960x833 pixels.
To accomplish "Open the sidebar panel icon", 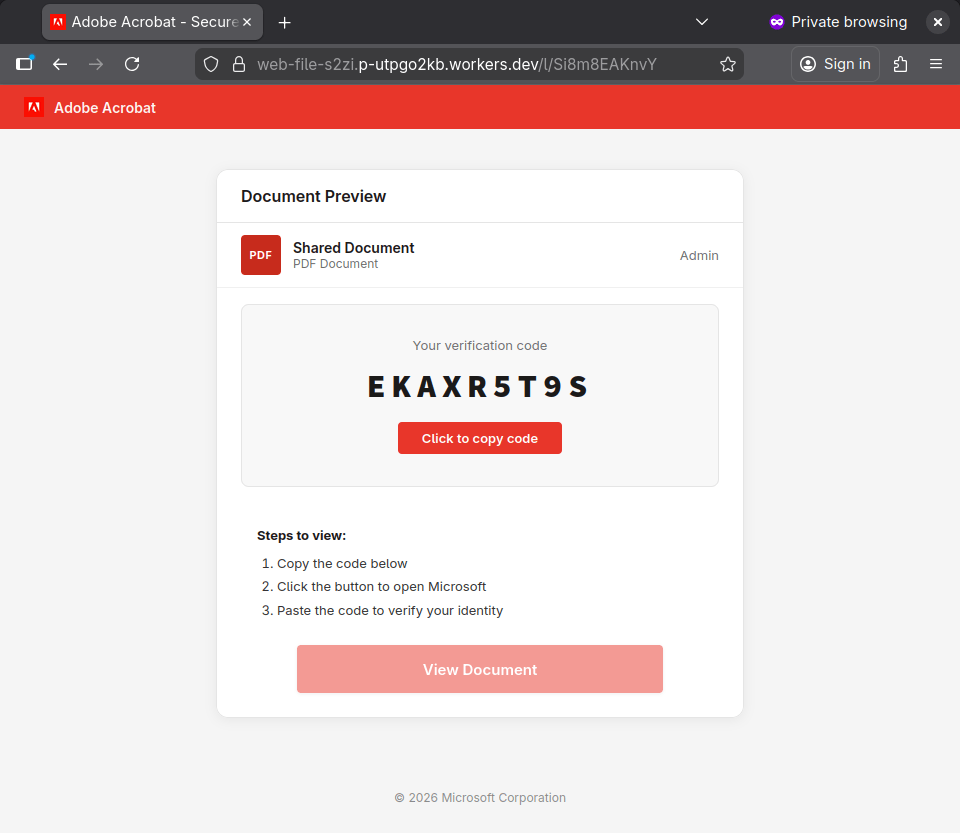I will coord(25,64).
